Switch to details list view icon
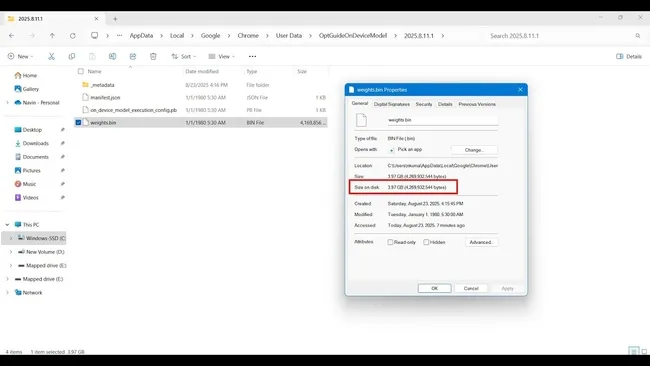The width and height of the screenshot is (650, 366). pyautogui.click(x=633, y=351)
